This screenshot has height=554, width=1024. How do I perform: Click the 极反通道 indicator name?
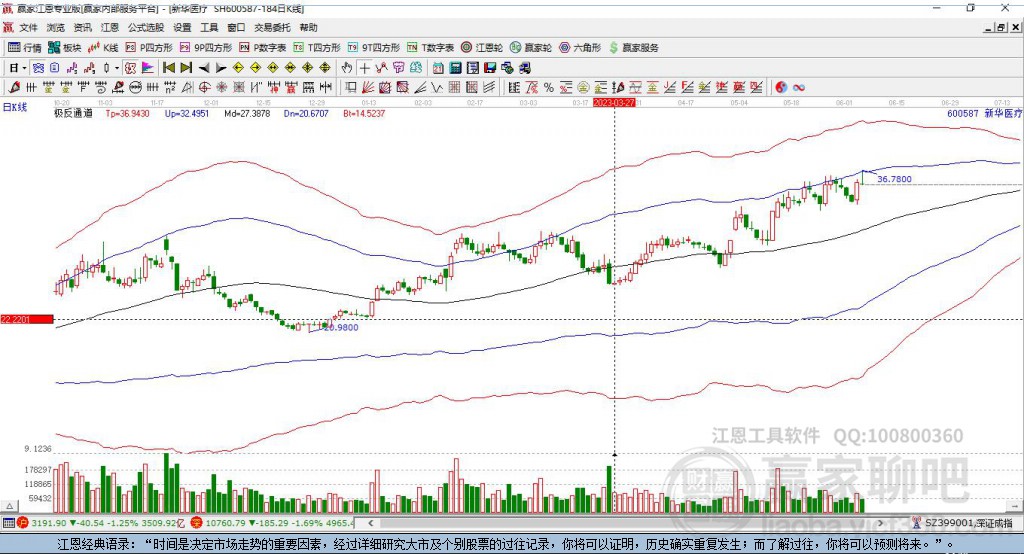pos(73,113)
